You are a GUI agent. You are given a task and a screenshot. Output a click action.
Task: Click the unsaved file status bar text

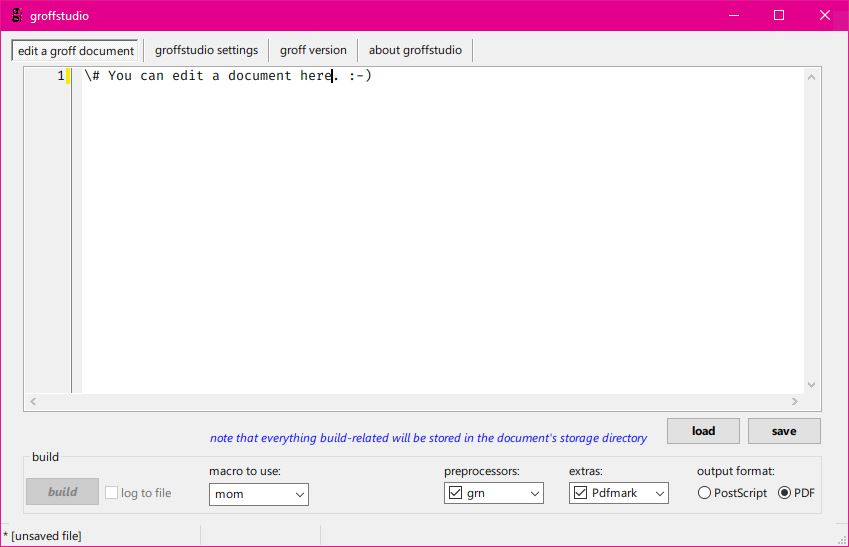click(42, 536)
